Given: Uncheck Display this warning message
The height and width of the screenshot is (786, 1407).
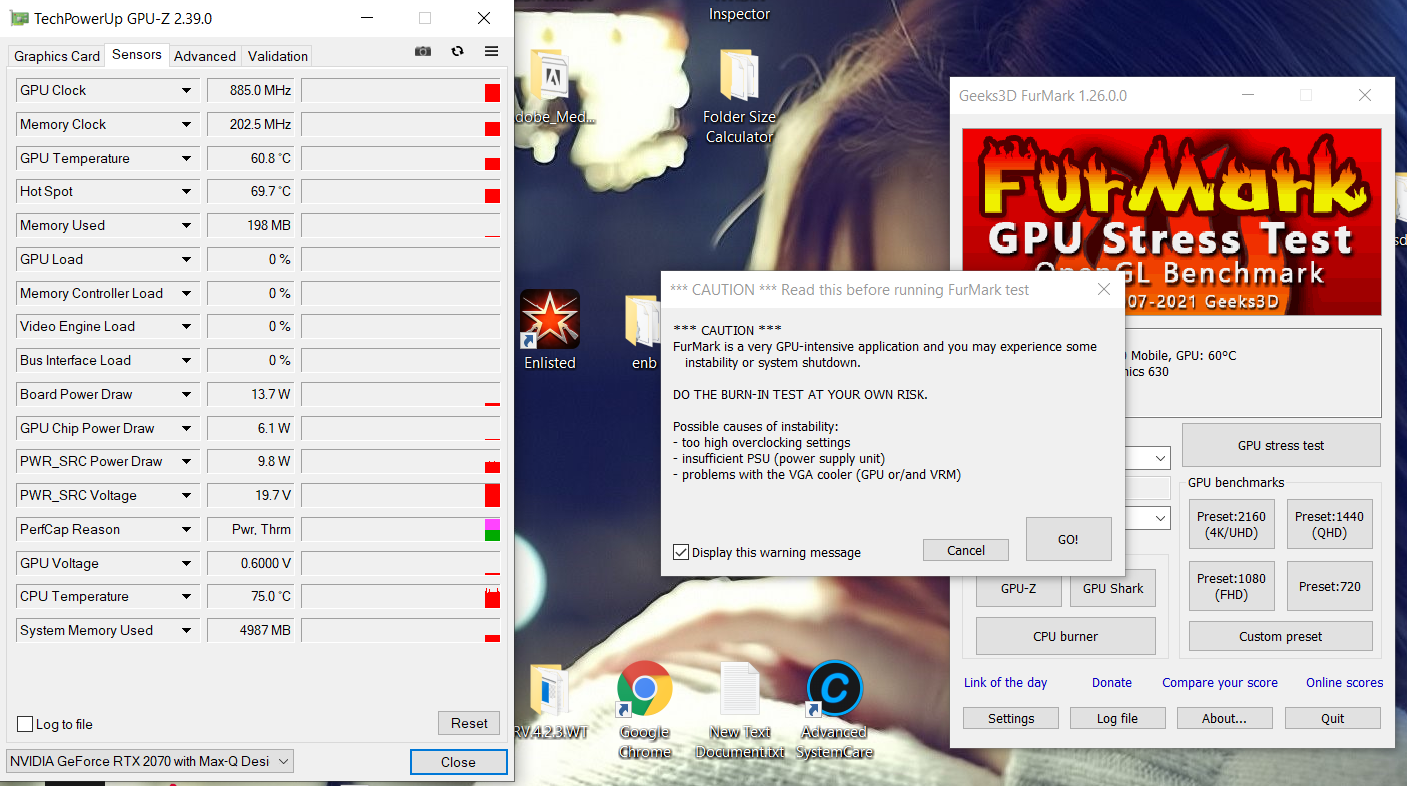Looking at the screenshot, I should [681, 552].
